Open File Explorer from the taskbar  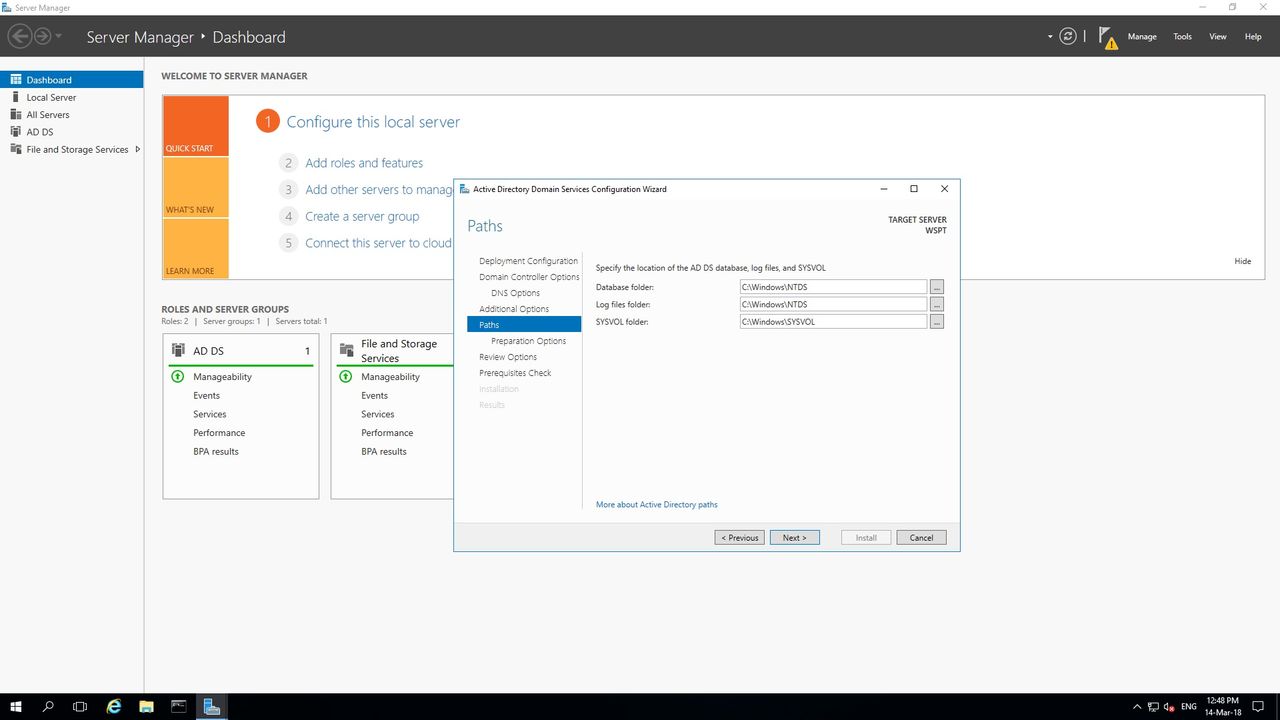pyautogui.click(x=146, y=706)
